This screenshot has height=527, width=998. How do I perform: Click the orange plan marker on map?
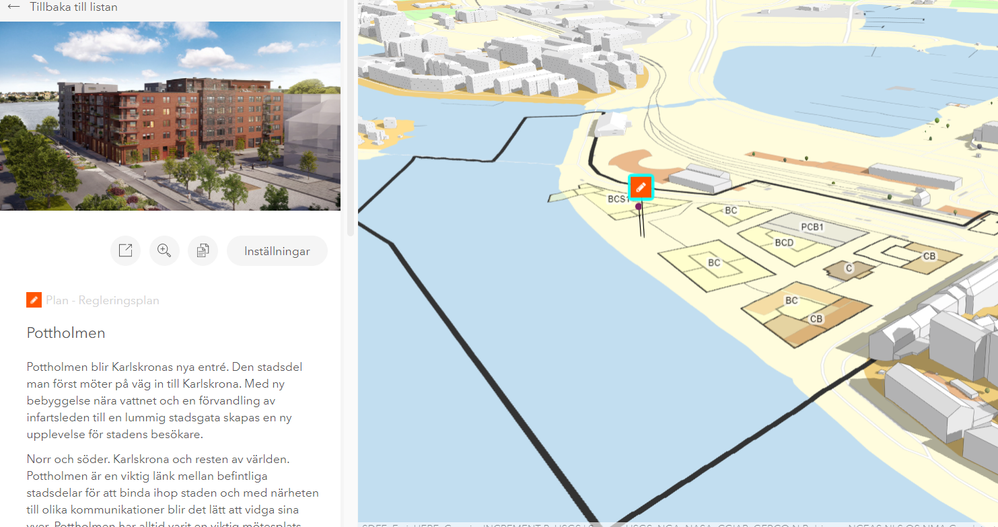641,188
